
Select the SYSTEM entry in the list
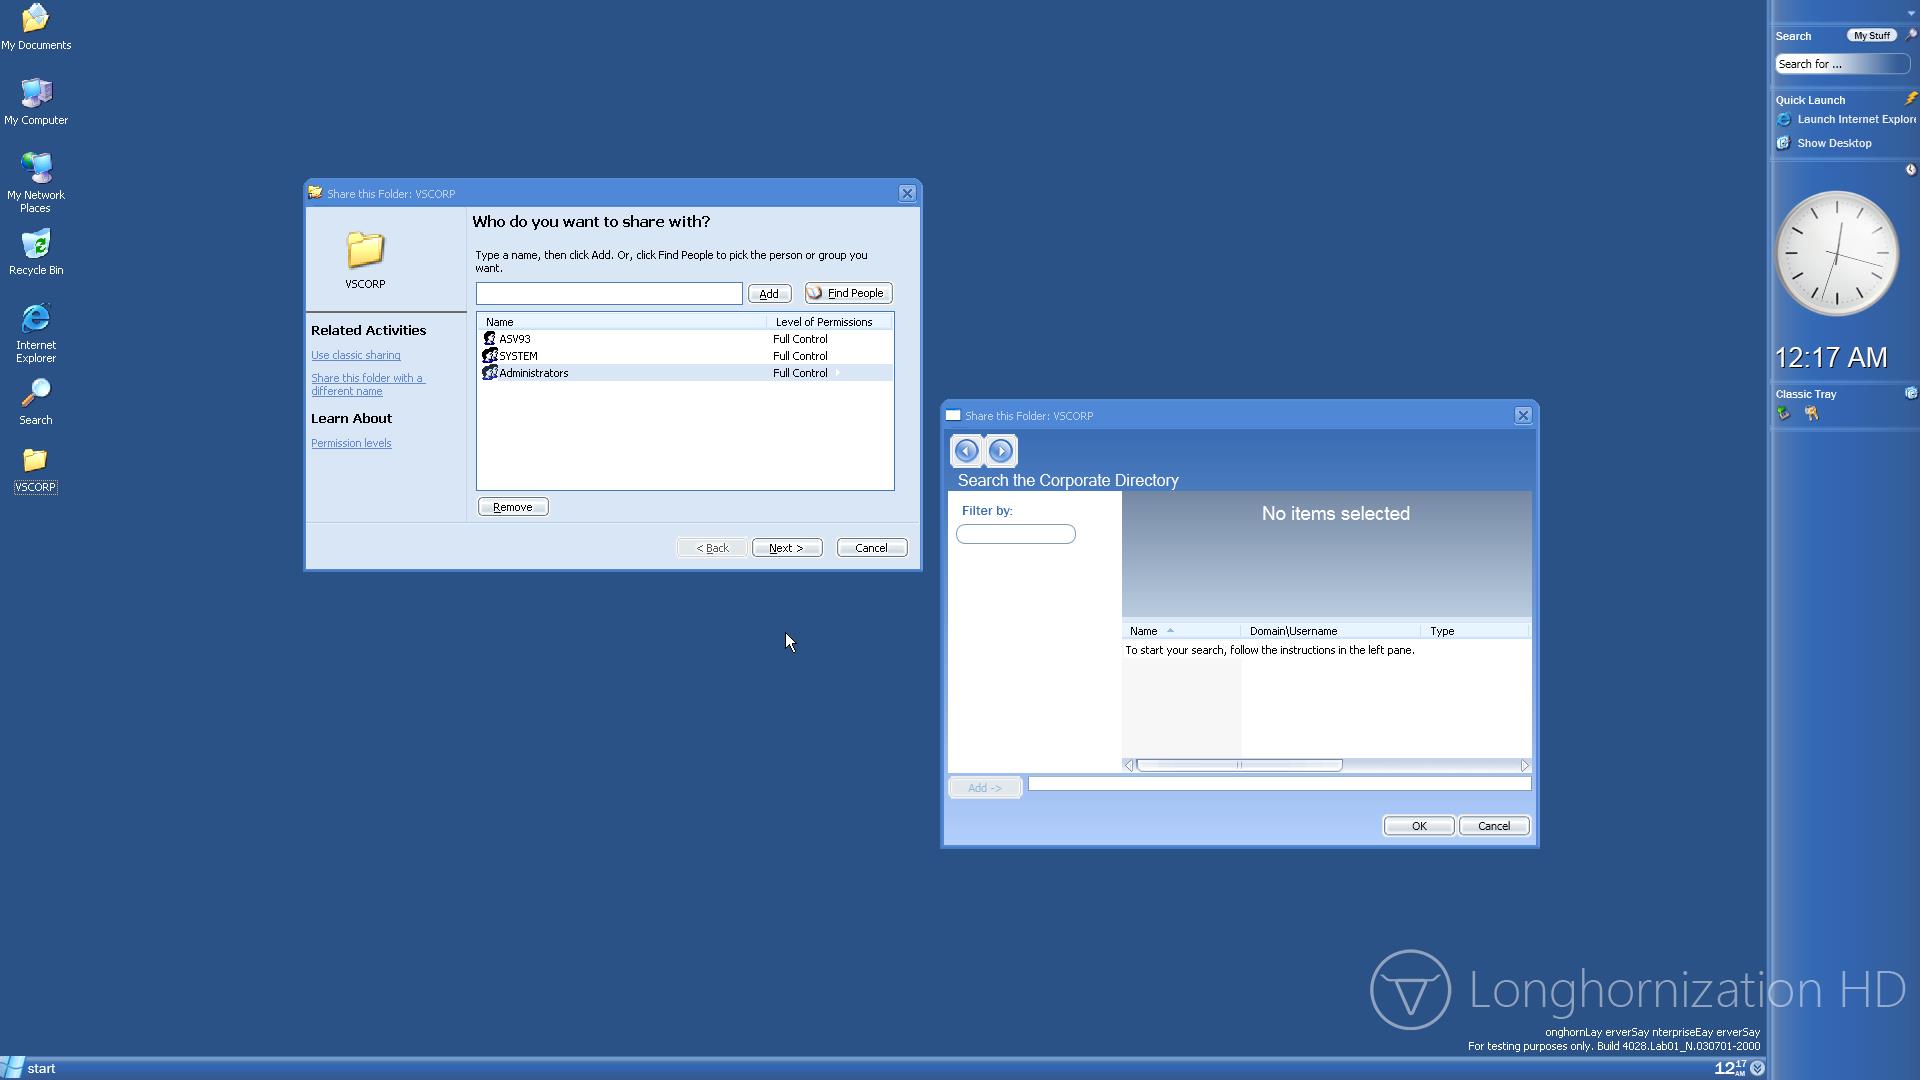tap(518, 356)
